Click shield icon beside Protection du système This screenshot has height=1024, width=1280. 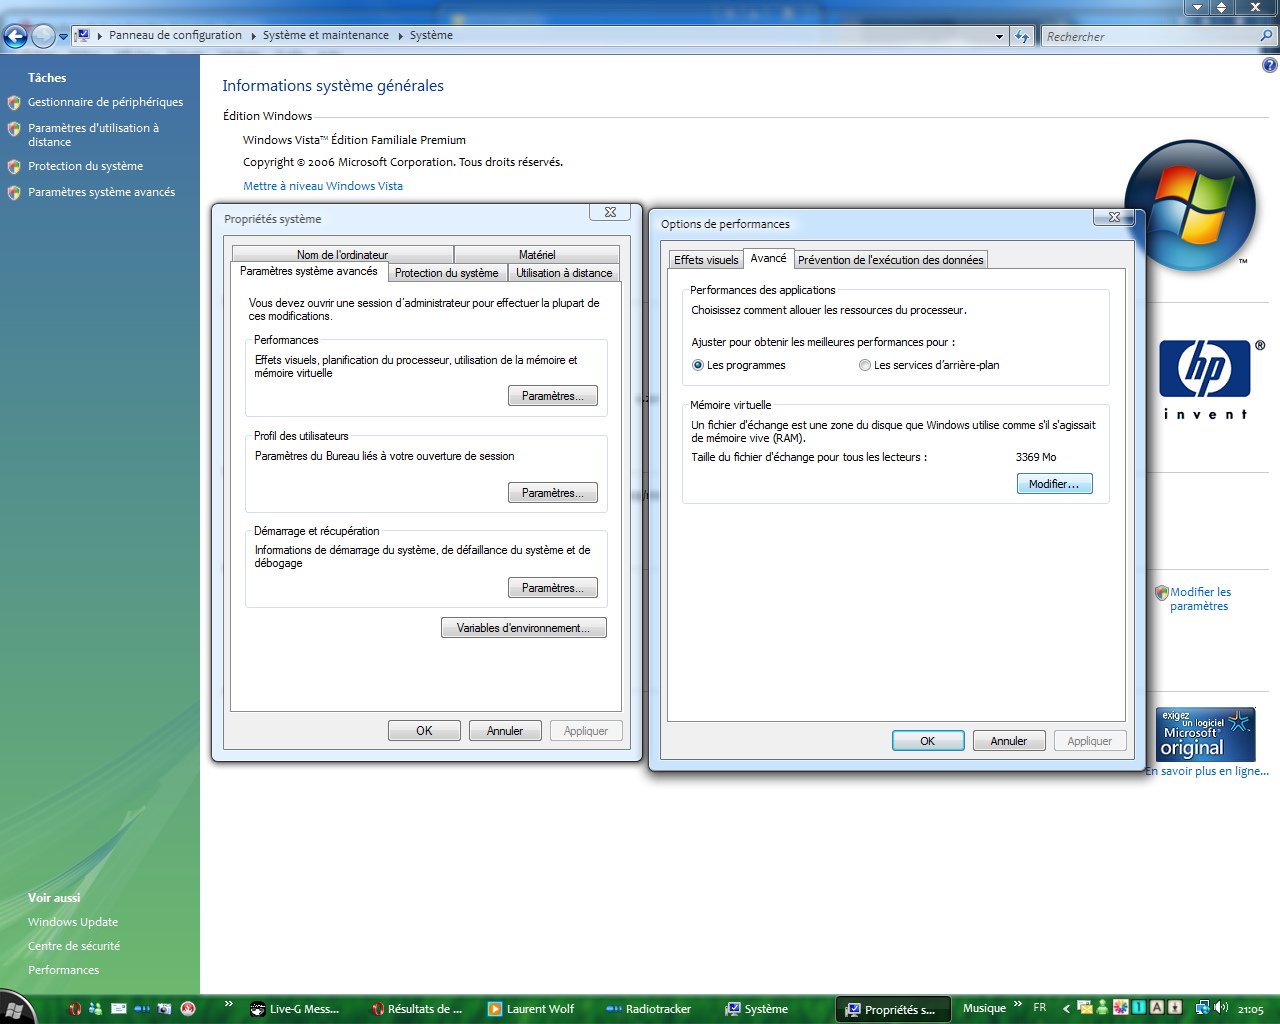pyautogui.click(x=14, y=167)
